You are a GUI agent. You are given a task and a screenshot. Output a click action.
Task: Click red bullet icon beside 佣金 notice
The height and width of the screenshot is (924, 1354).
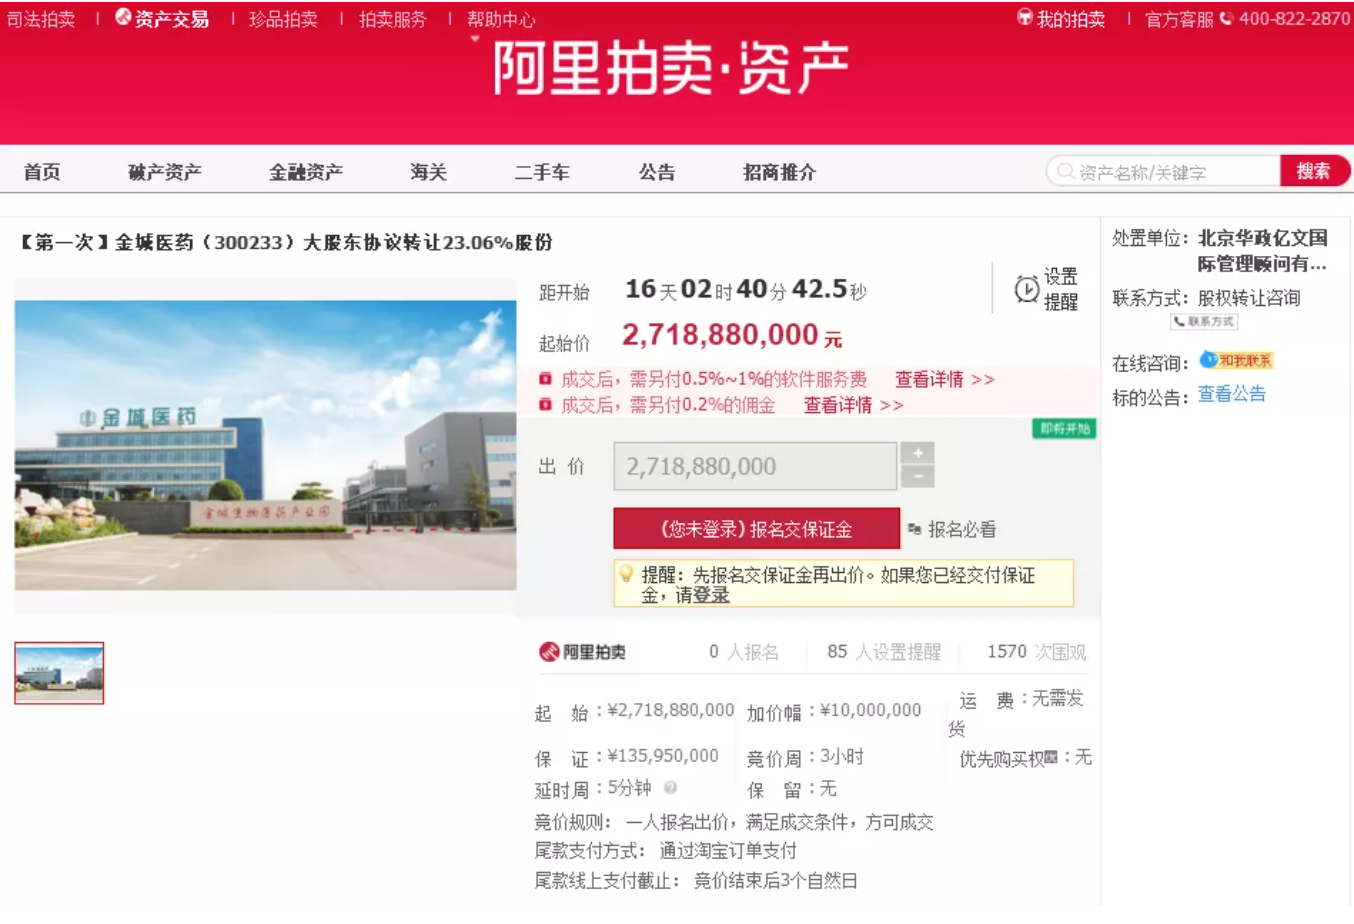click(545, 404)
